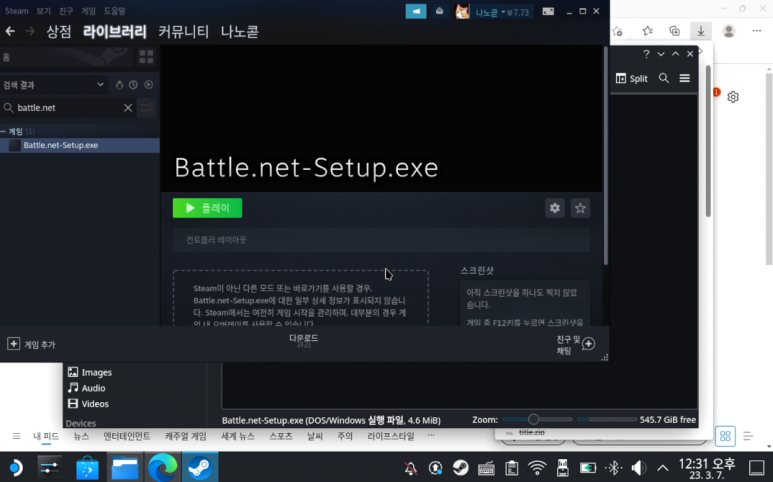Expand the 나노콜 account dropdown

point(502,12)
